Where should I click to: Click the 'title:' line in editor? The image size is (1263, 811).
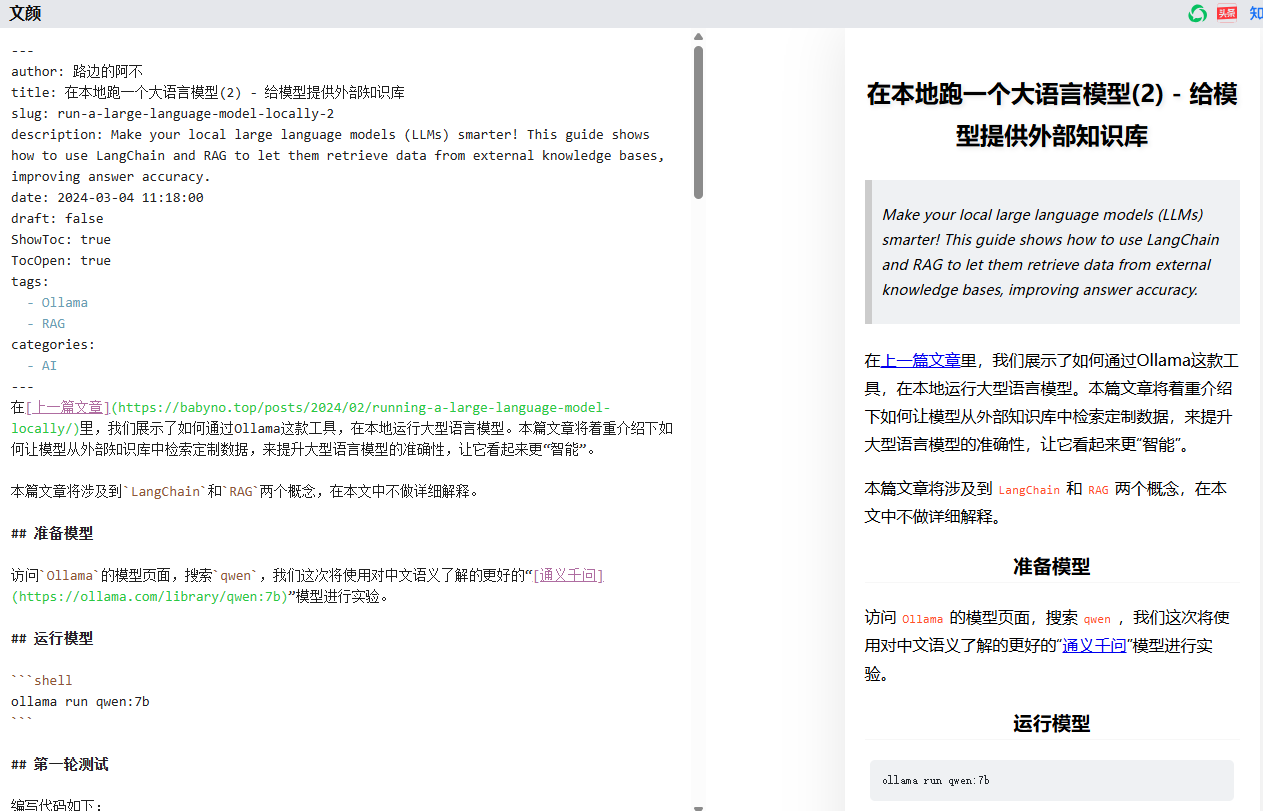point(208,93)
